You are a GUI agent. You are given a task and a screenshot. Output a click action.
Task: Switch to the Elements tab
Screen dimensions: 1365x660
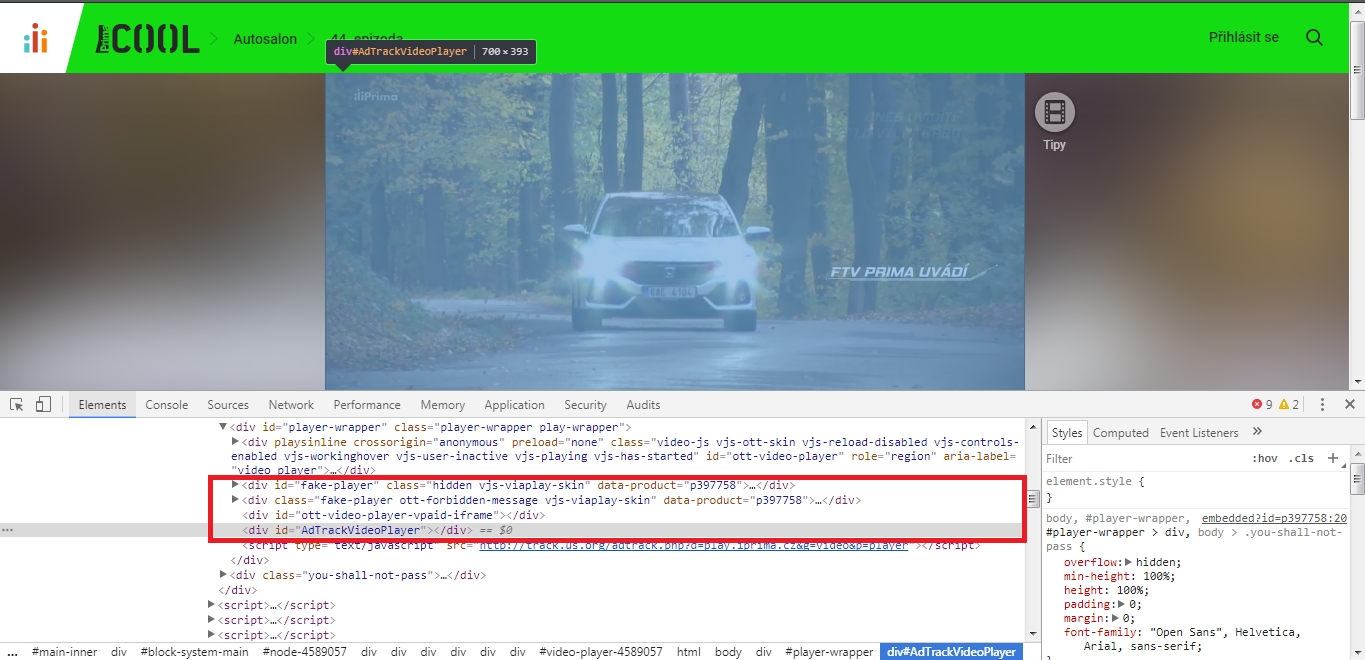pos(102,405)
